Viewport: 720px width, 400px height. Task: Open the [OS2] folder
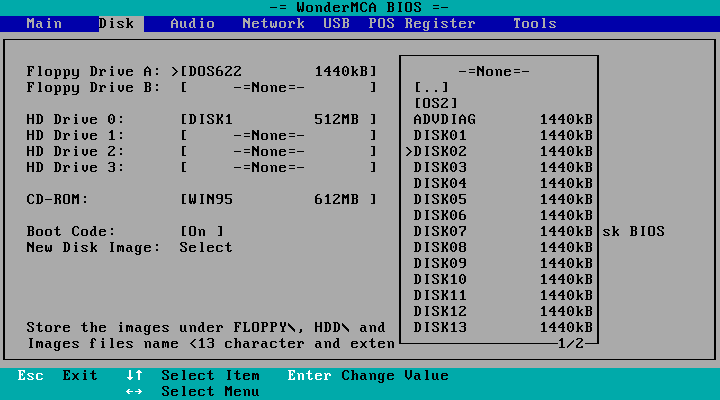coord(436,103)
